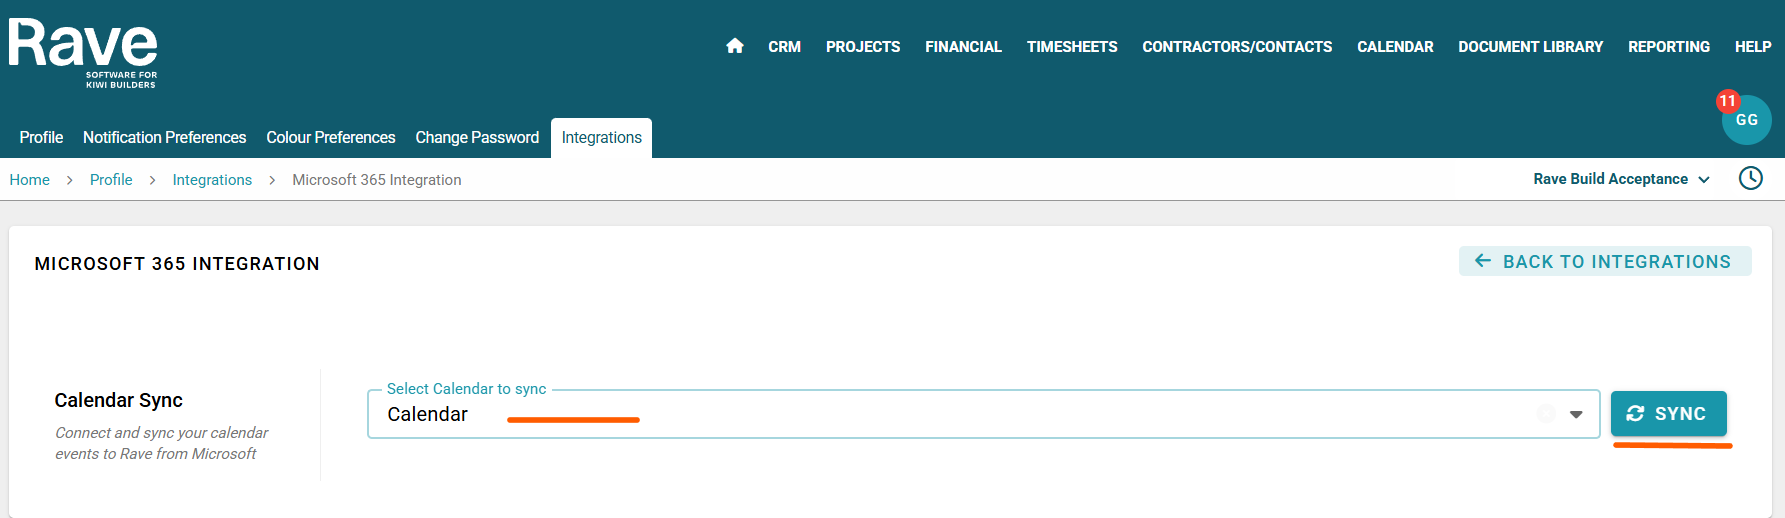Open the calendar selection dropdown arrow
Image resolution: width=1785 pixels, height=518 pixels.
(x=1576, y=414)
